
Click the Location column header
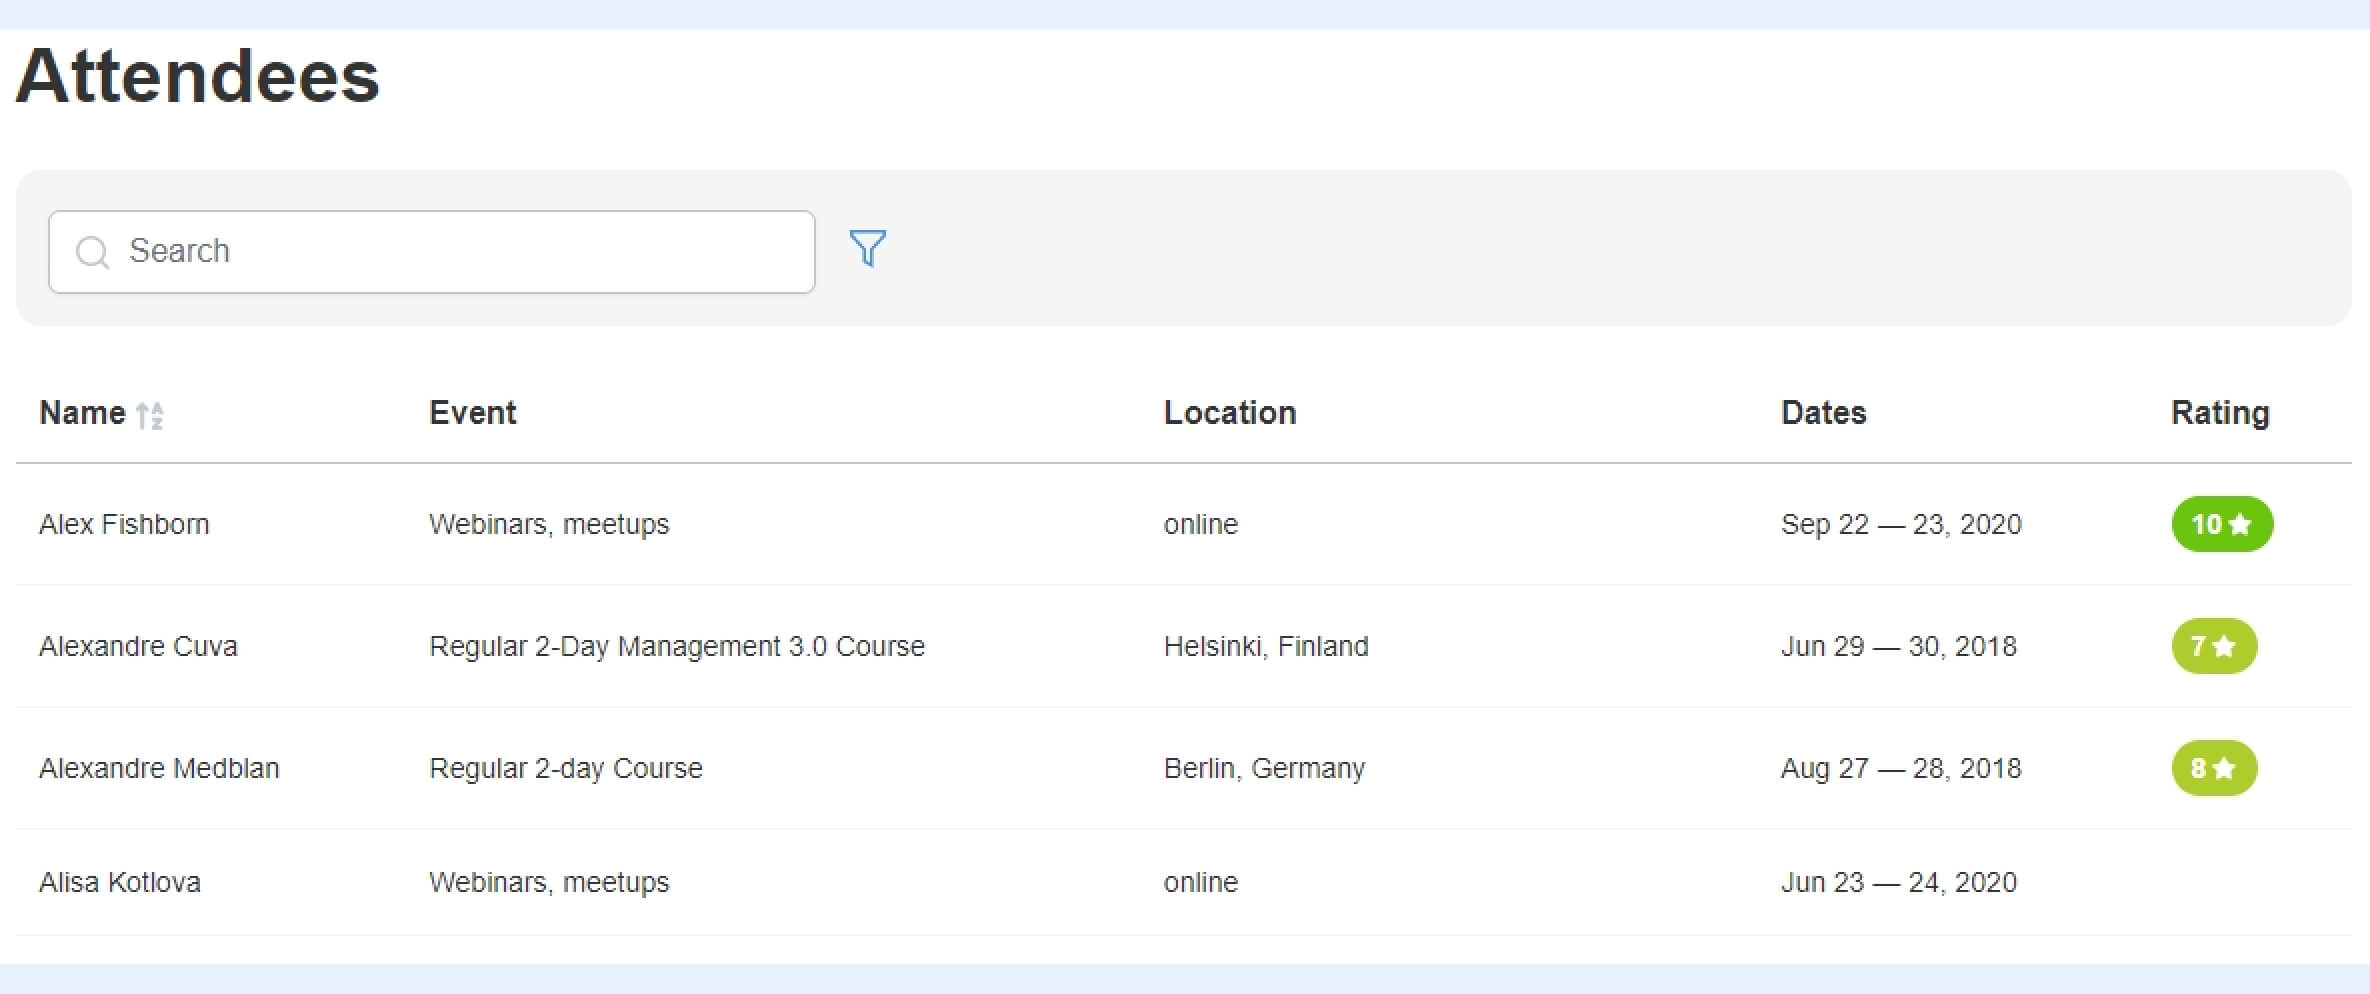pos(1230,413)
